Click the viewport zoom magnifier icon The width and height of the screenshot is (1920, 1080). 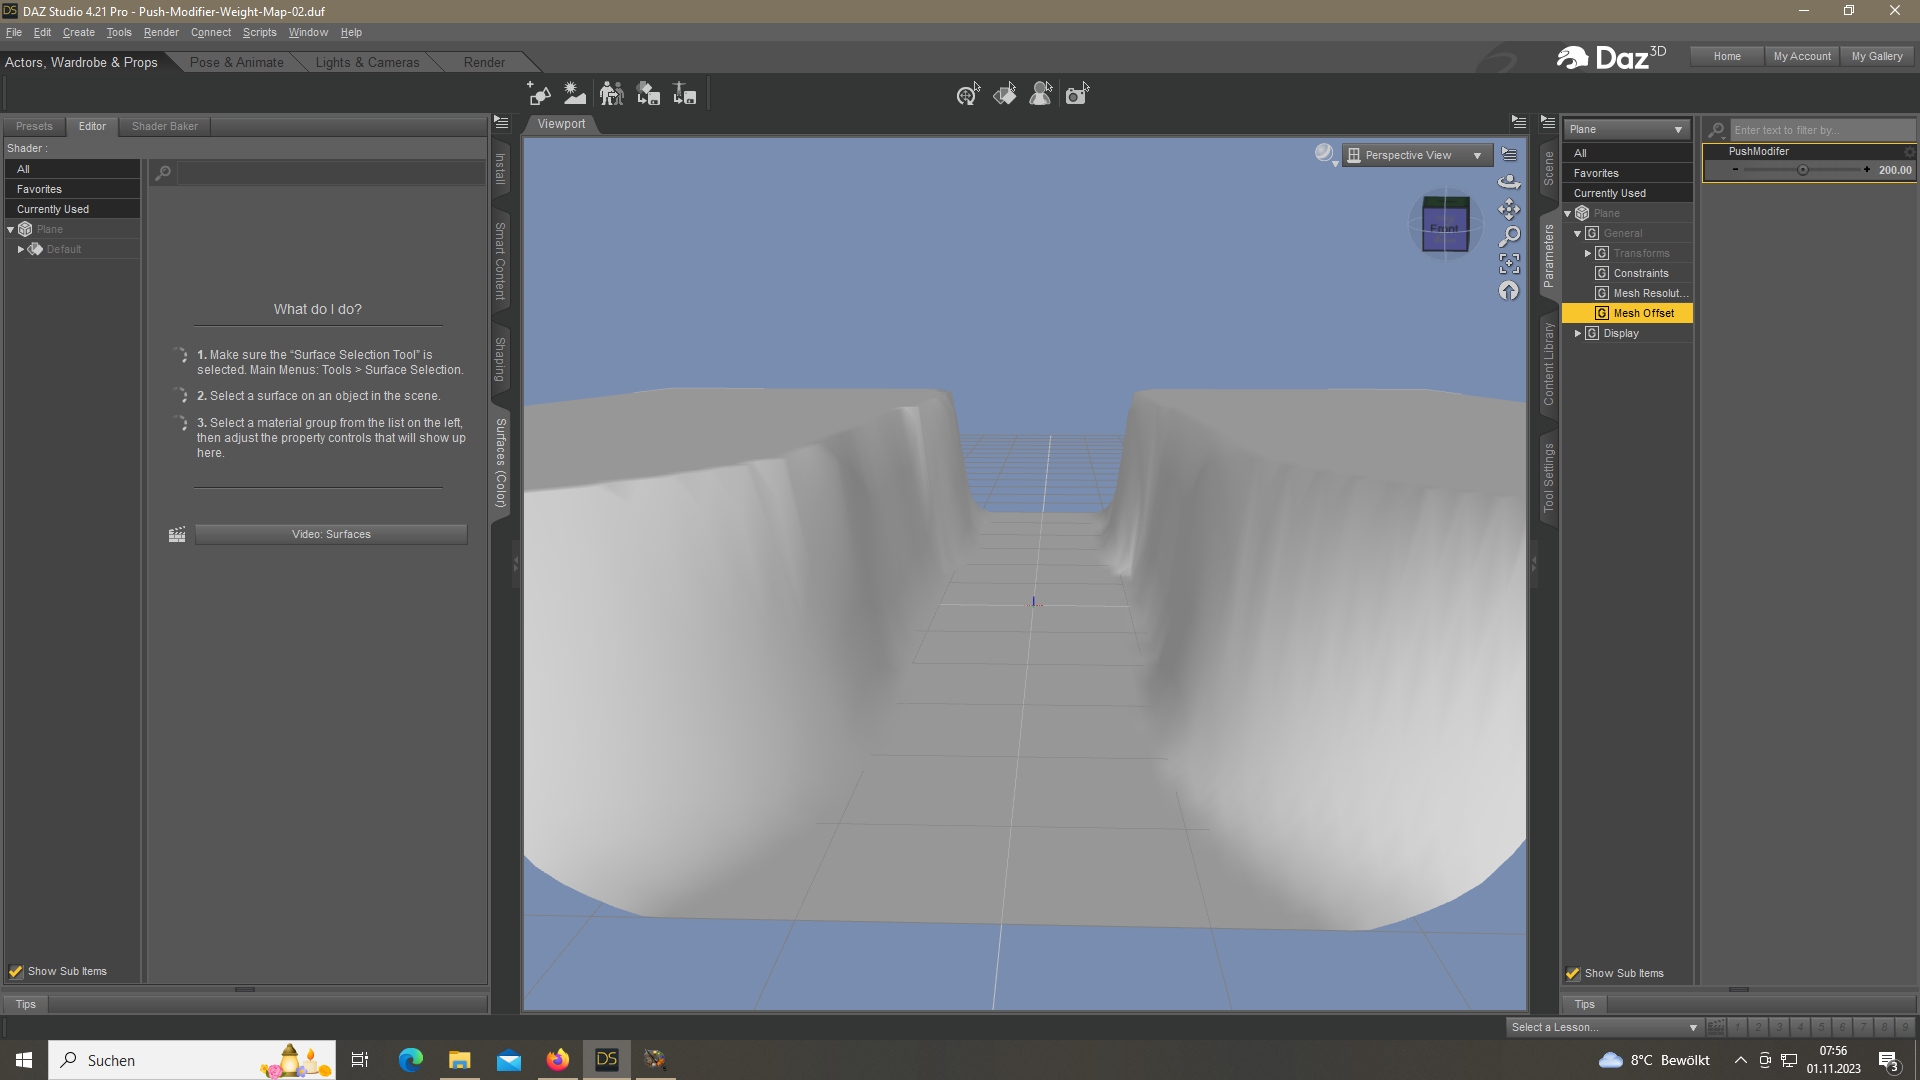[1509, 236]
